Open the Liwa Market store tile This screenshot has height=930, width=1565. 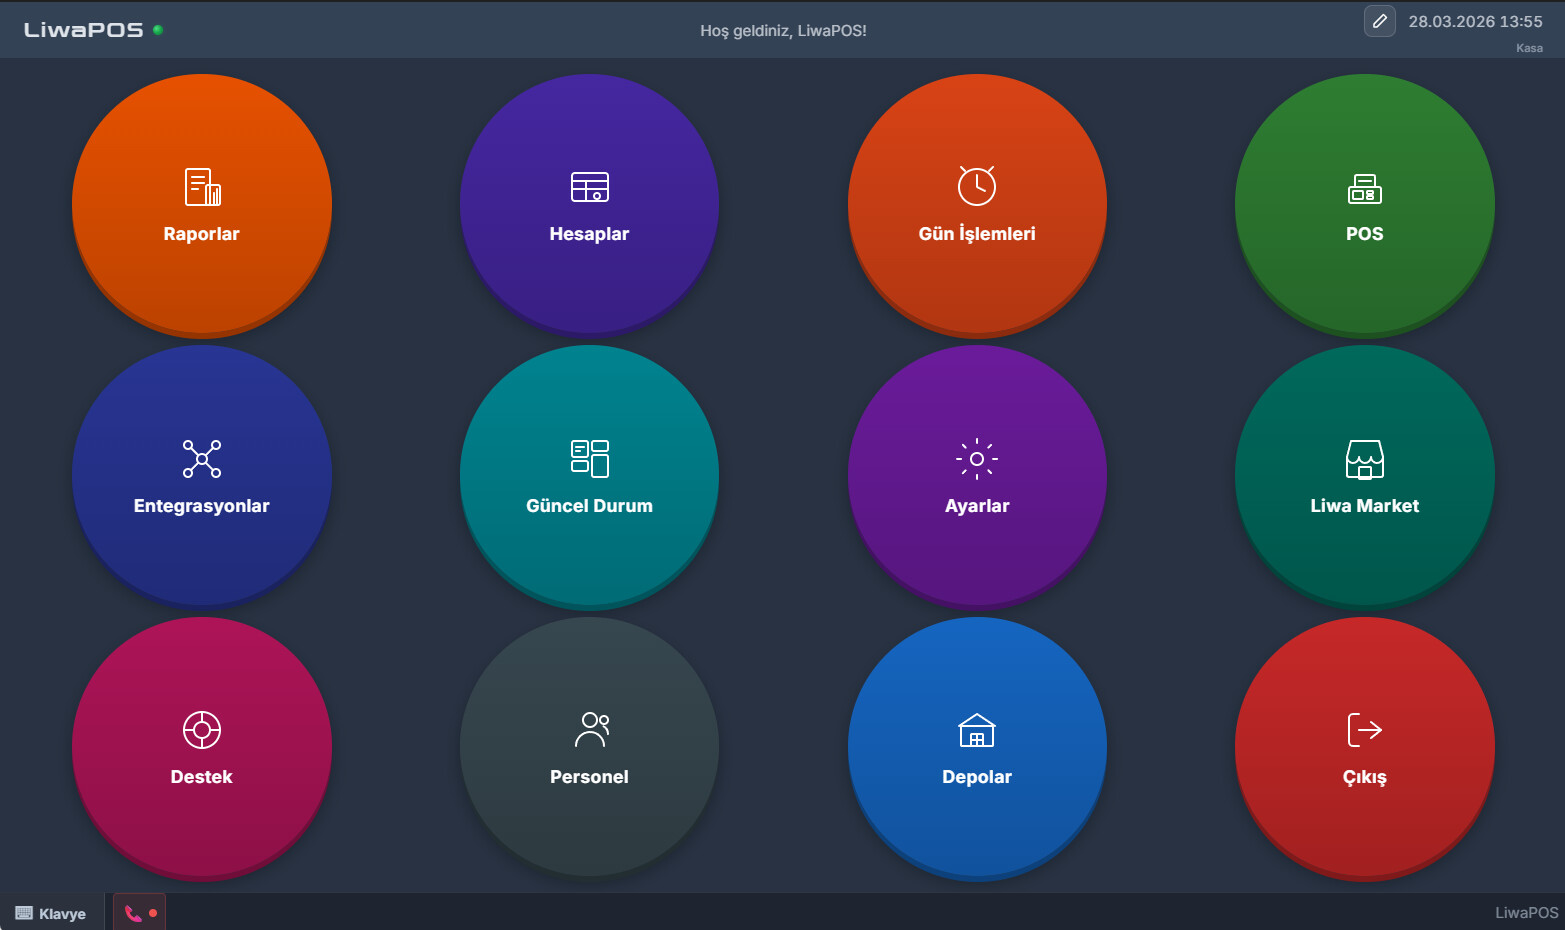(x=1364, y=476)
